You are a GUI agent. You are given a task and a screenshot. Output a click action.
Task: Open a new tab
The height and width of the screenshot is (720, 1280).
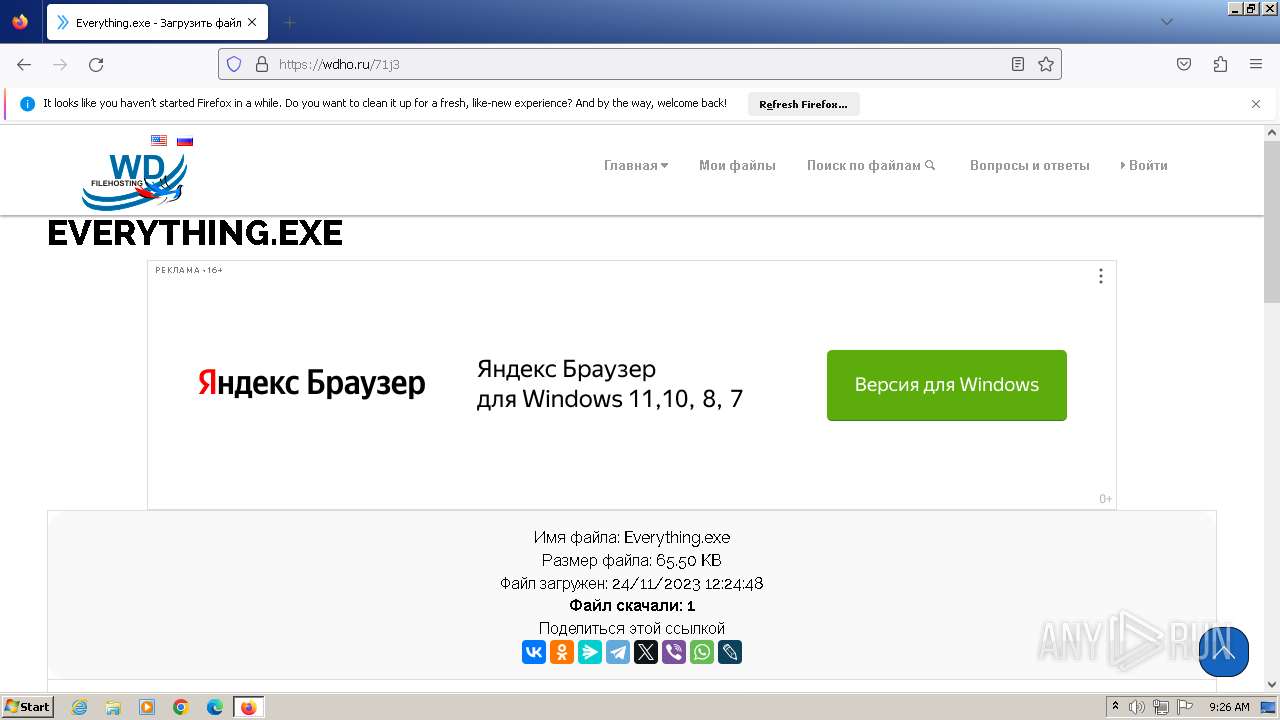click(289, 22)
